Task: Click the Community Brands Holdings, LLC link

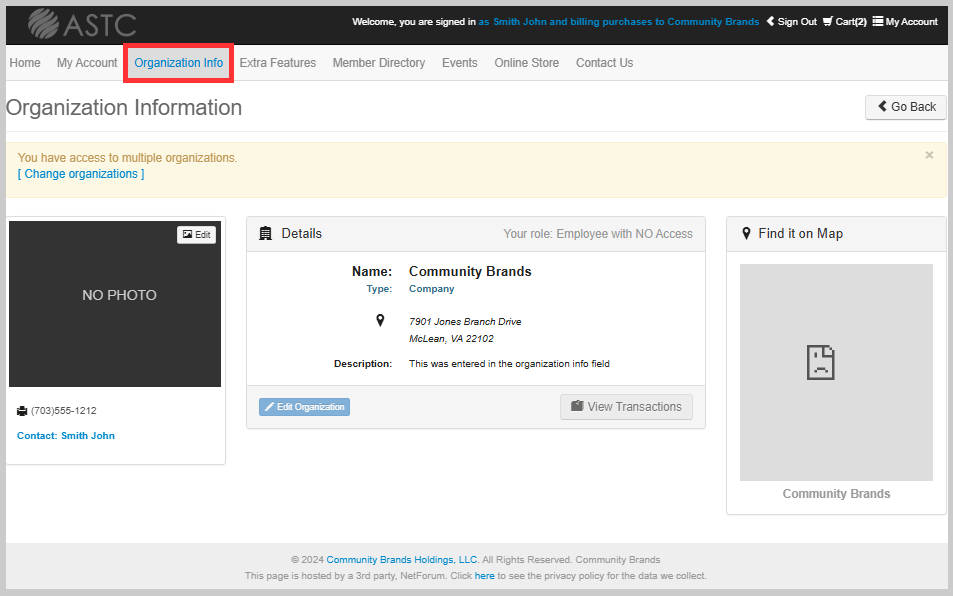Action: point(402,560)
